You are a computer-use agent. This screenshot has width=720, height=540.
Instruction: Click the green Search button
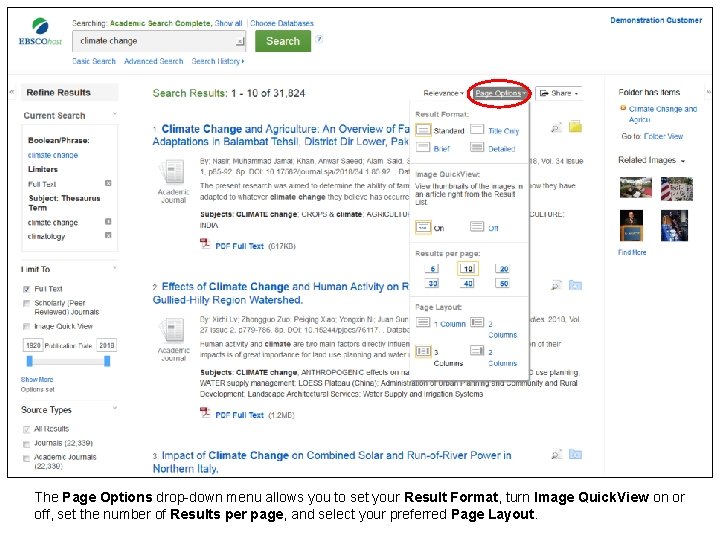point(283,41)
